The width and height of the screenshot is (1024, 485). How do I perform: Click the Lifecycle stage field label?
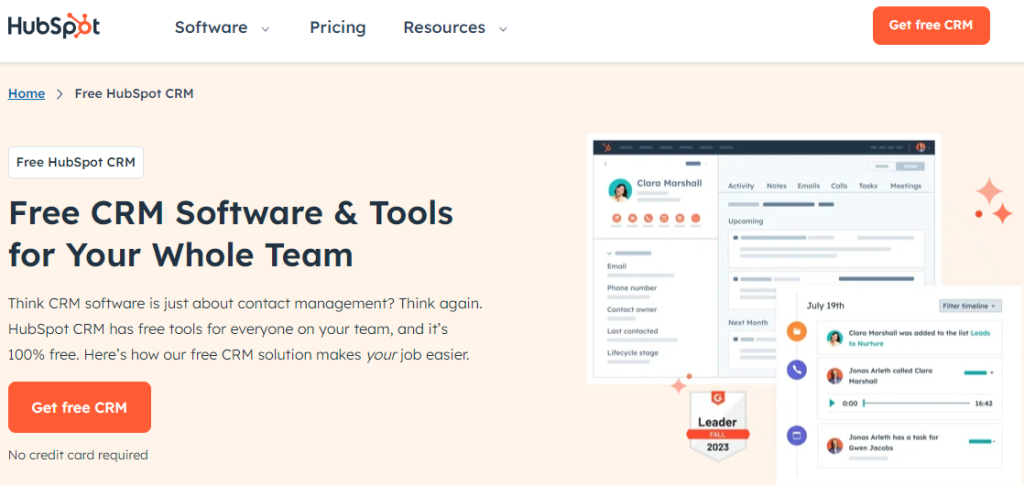click(x=632, y=352)
